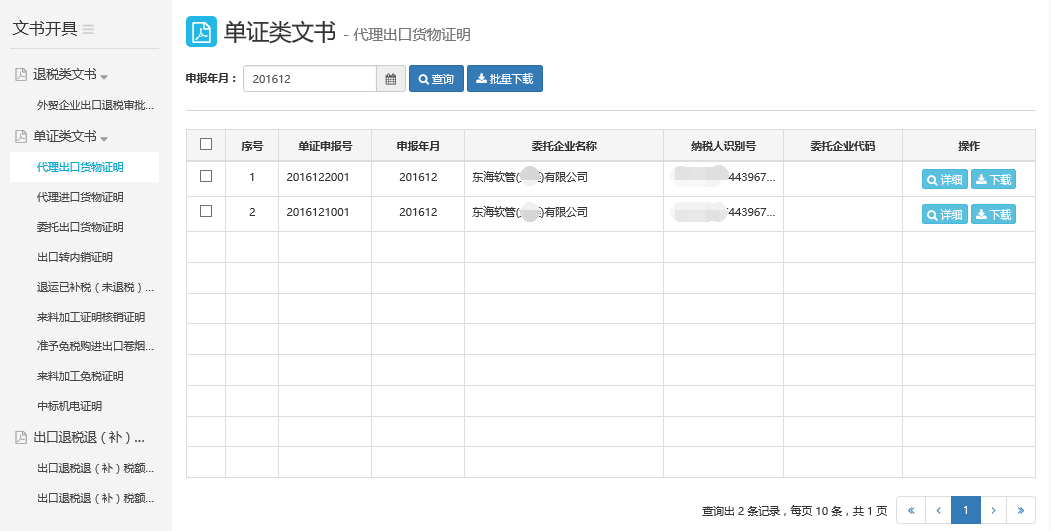1051x531 pixels.
Task: Check the box for row 2016122001
Action: coord(206,176)
